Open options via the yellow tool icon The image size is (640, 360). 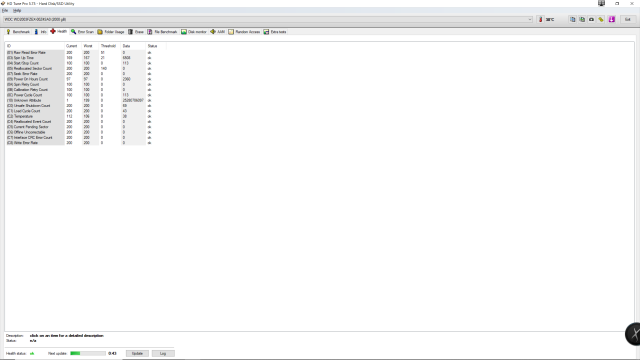coord(601,19)
